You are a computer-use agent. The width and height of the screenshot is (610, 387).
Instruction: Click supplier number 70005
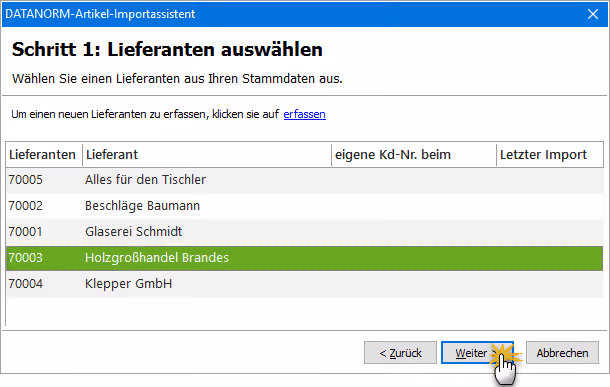26,180
